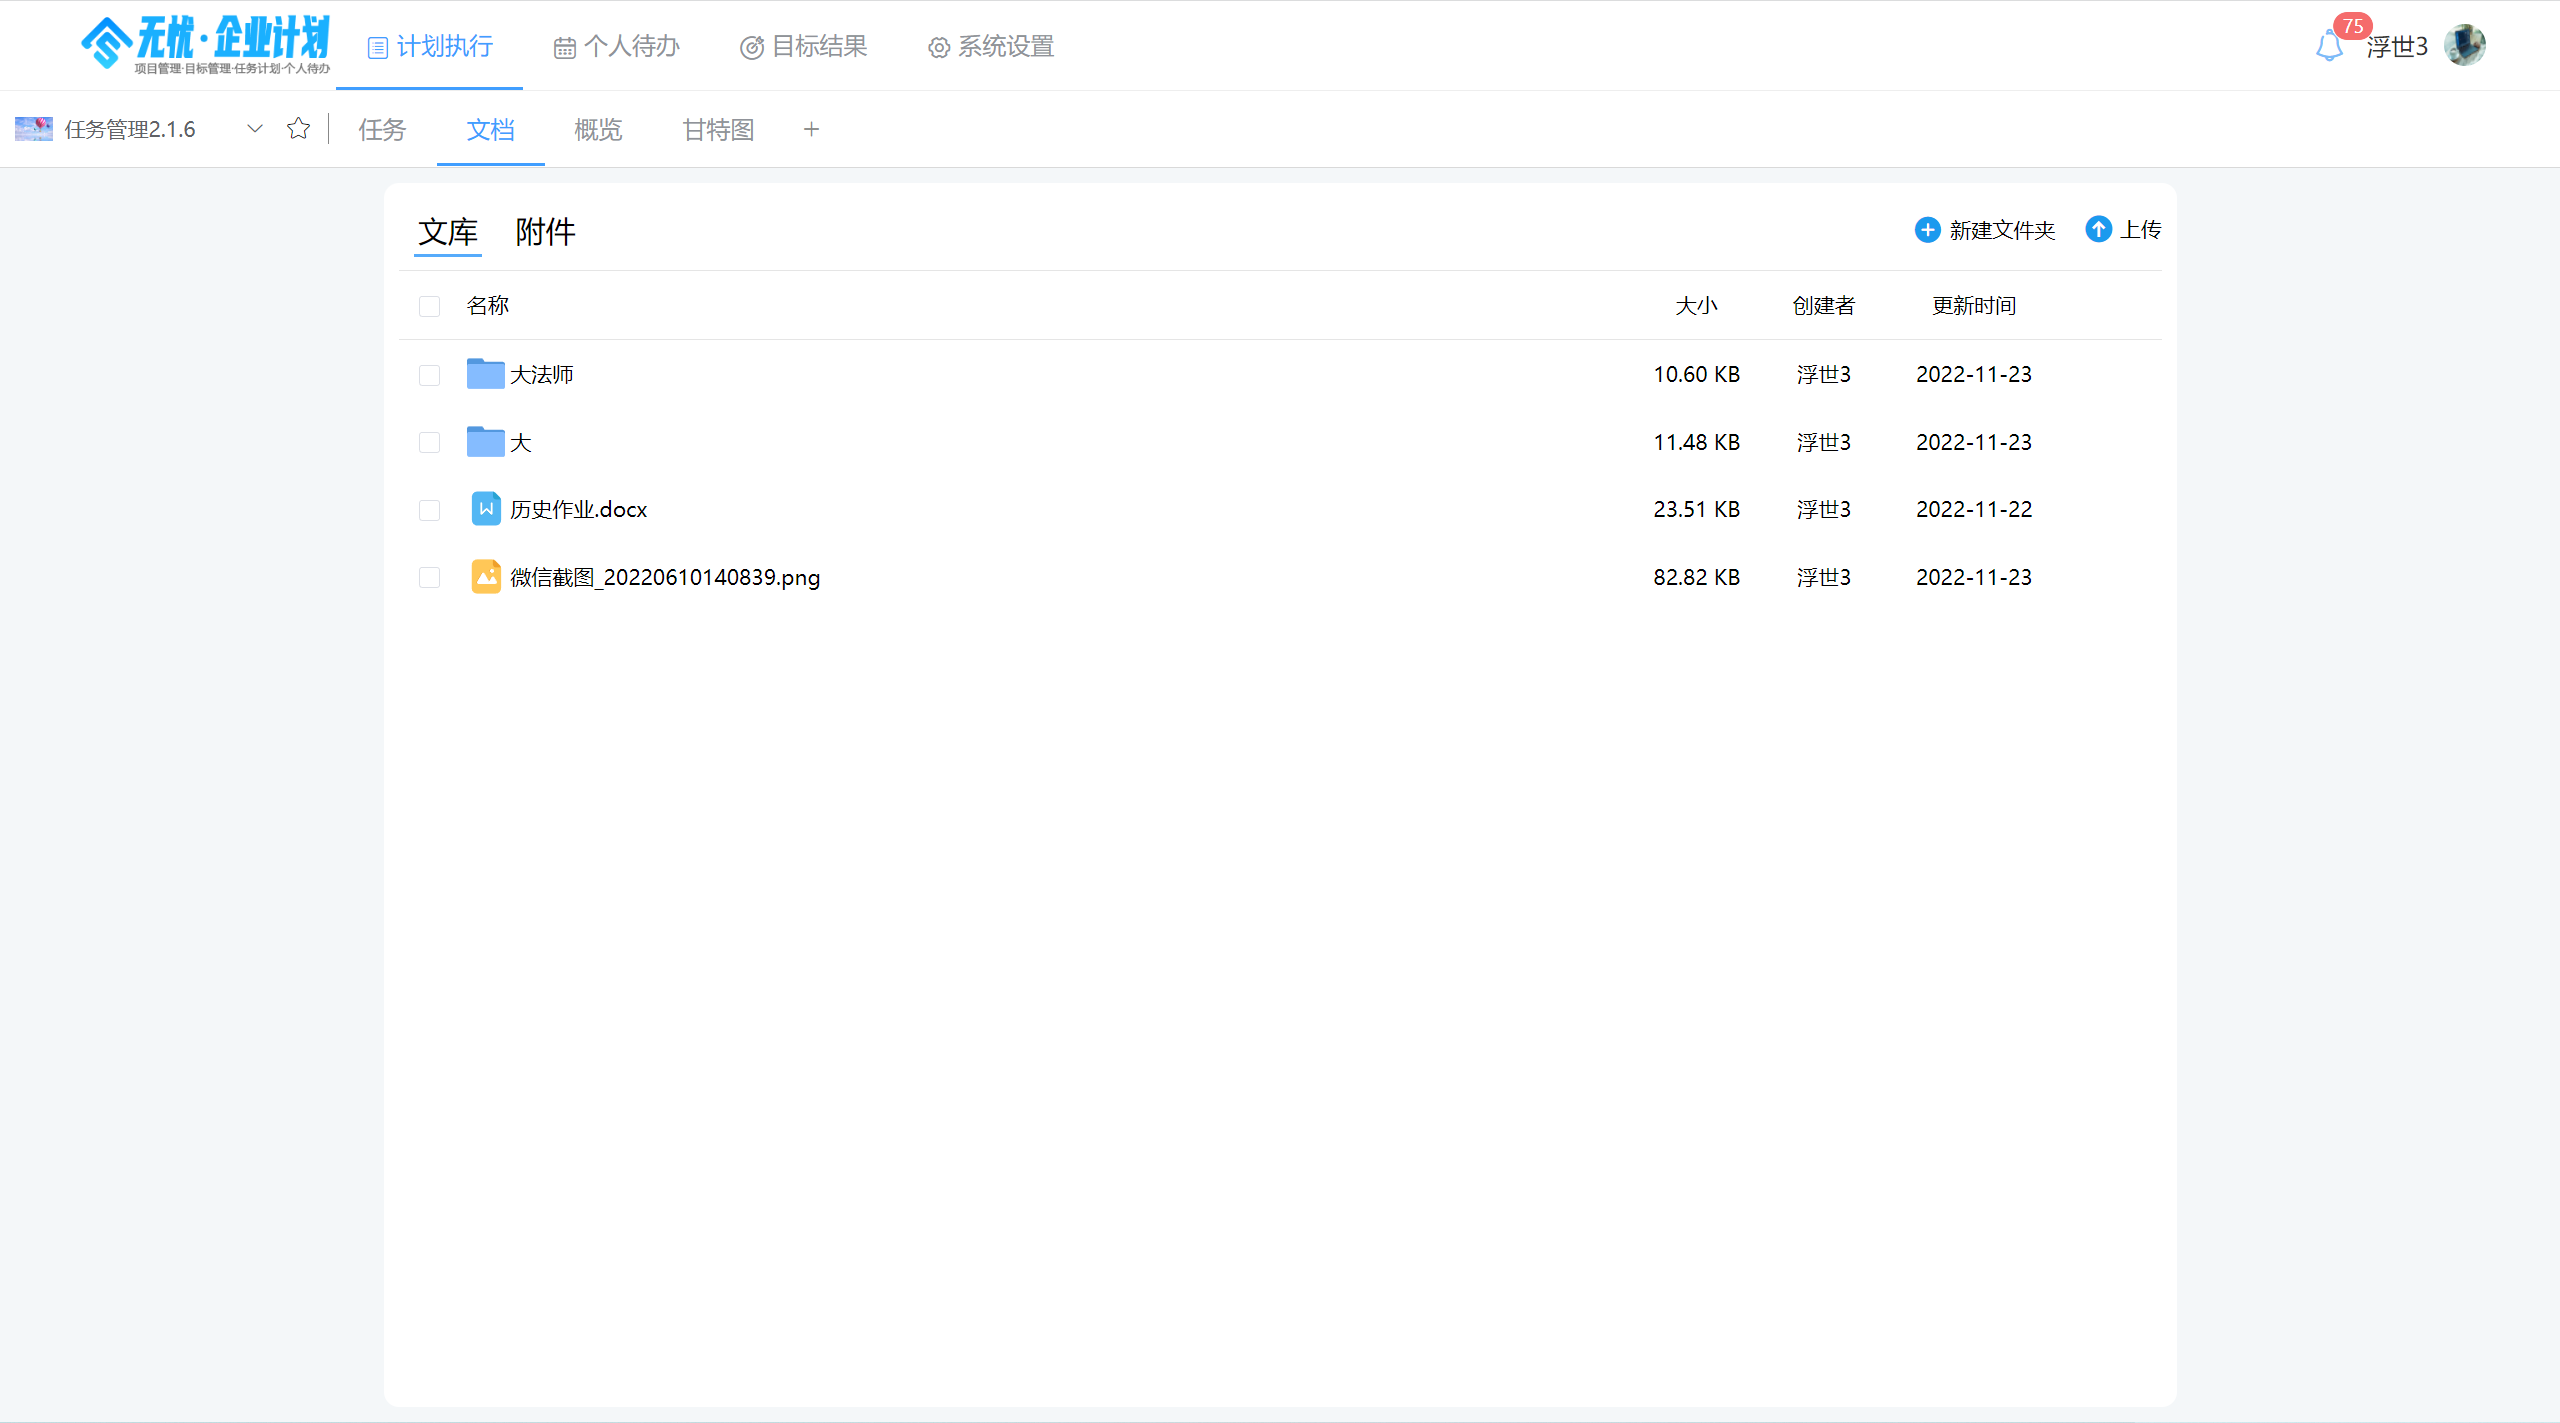Click the plus icon to add view tab
Image resolution: width=2560 pixels, height=1423 pixels.
[x=811, y=129]
